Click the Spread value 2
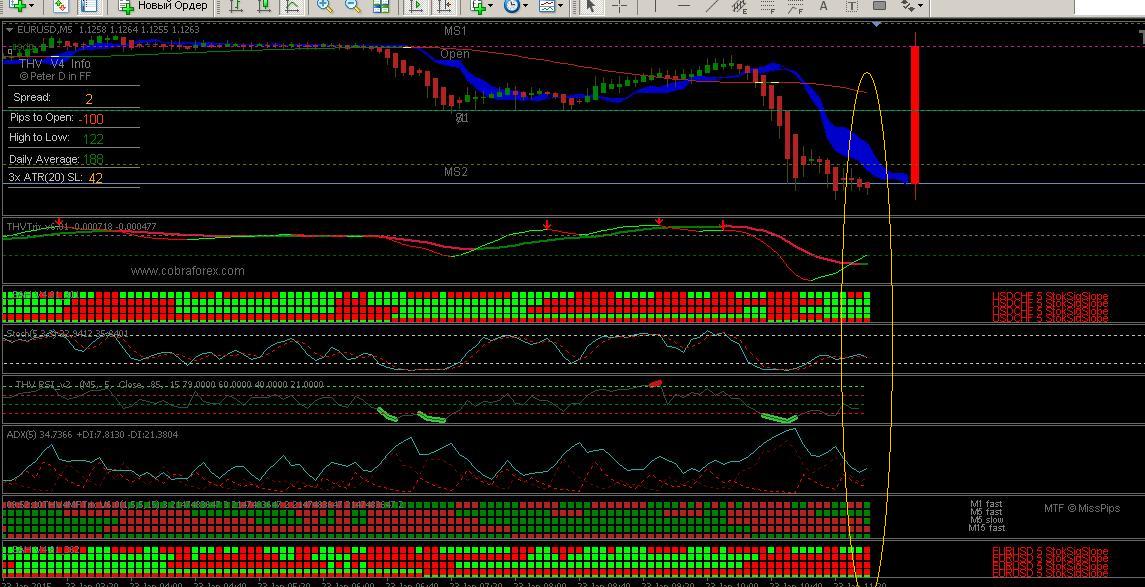This screenshot has width=1145, height=587. click(88, 99)
